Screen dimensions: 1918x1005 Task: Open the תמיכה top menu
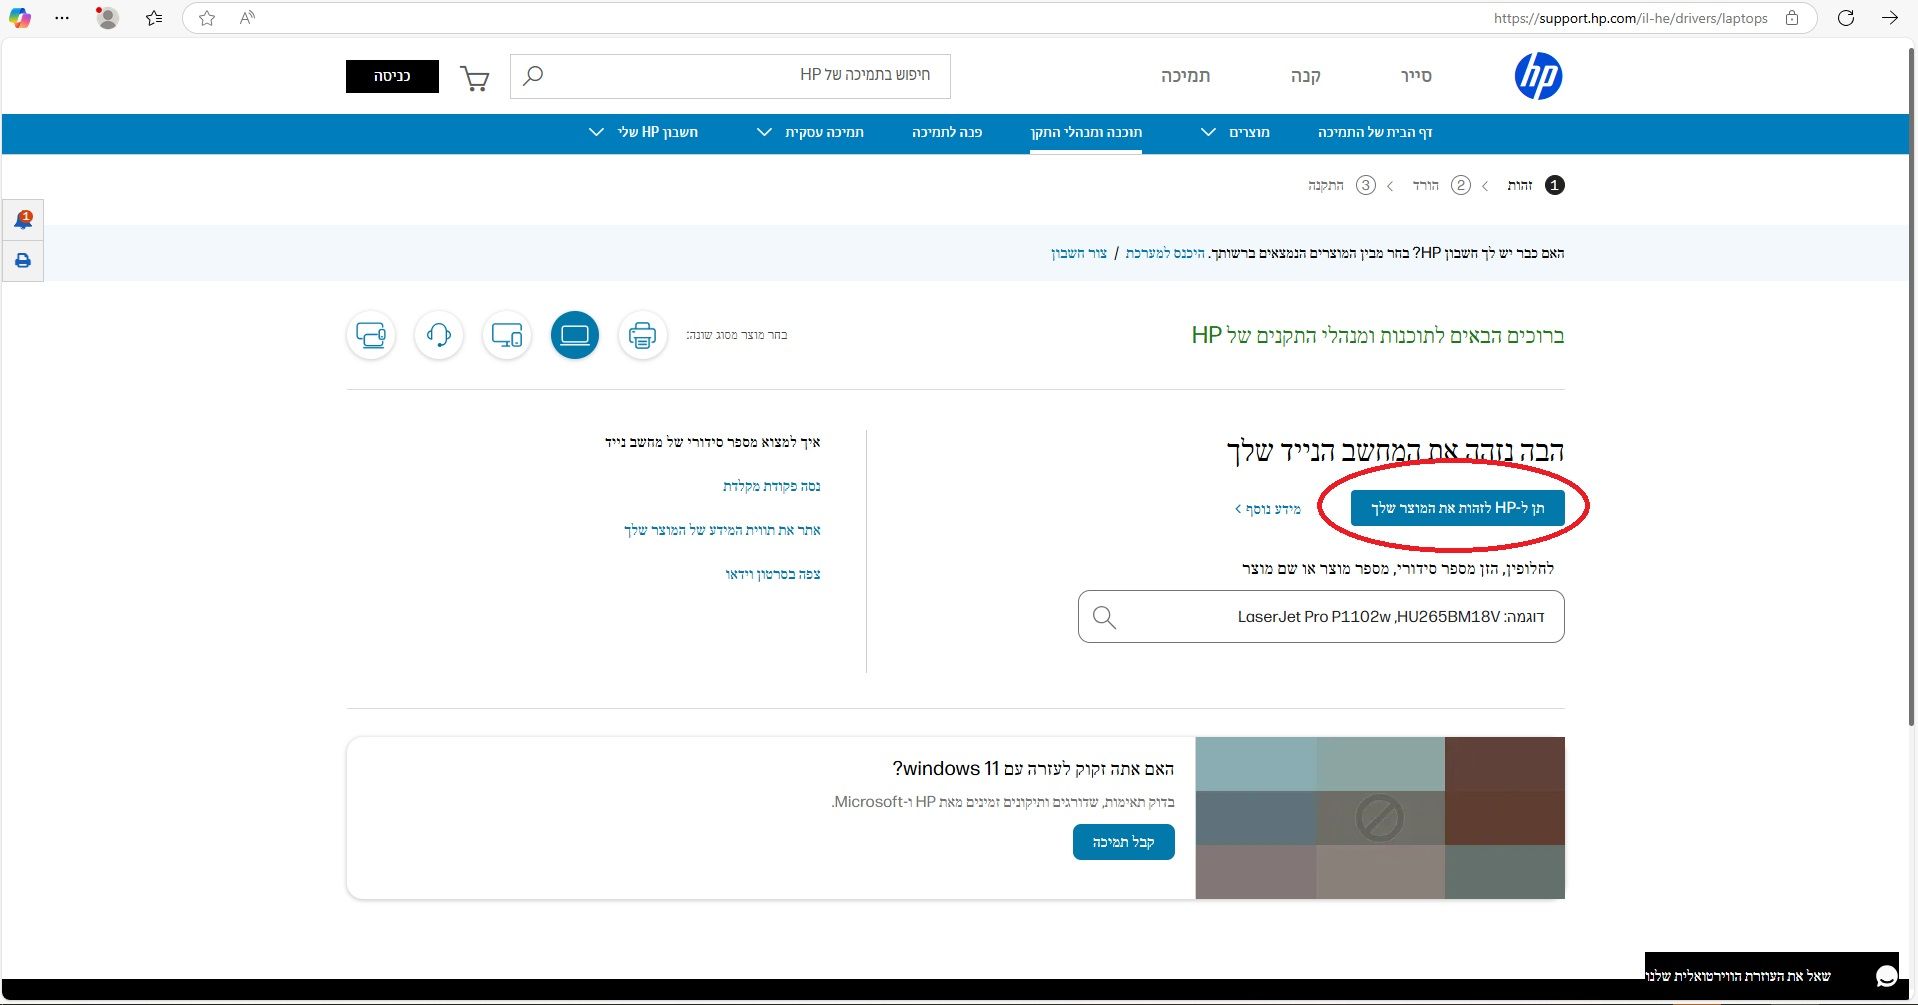point(1185,76)
